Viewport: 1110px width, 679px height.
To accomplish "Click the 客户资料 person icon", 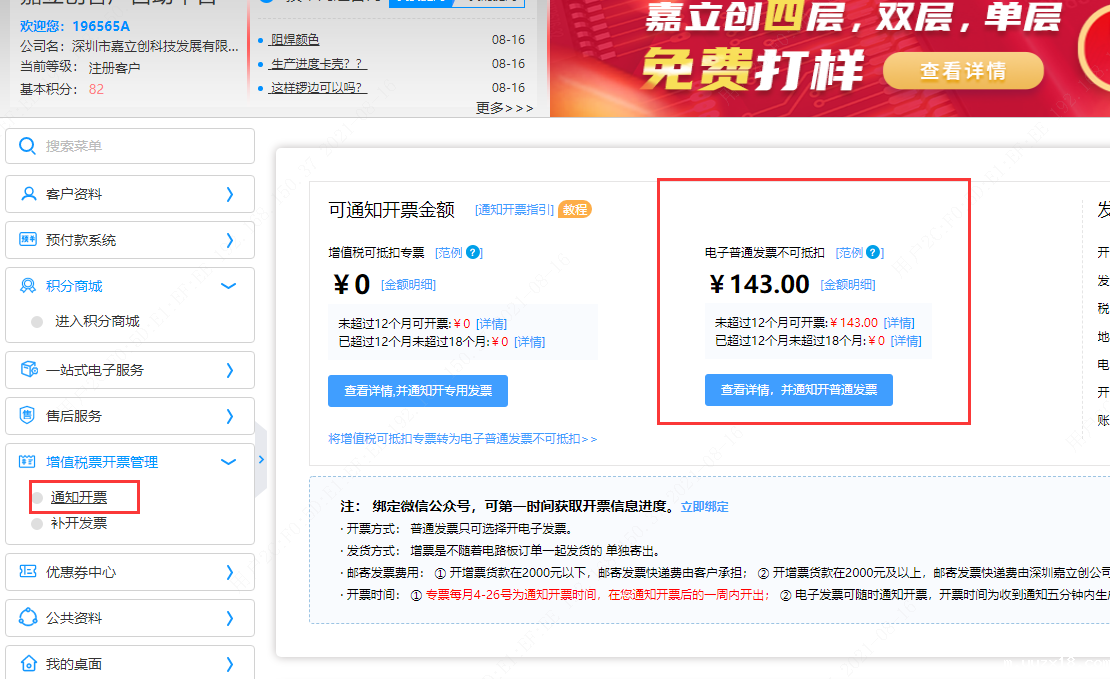I will (x=28, y=194).
